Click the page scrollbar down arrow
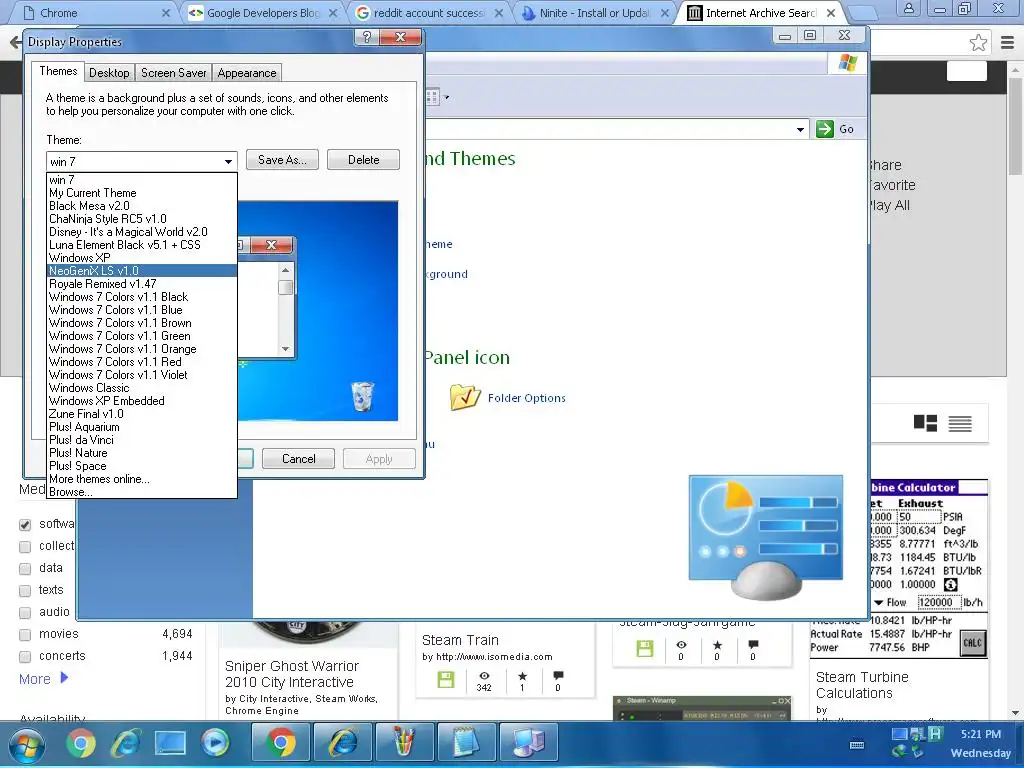 pos(1016,712)
